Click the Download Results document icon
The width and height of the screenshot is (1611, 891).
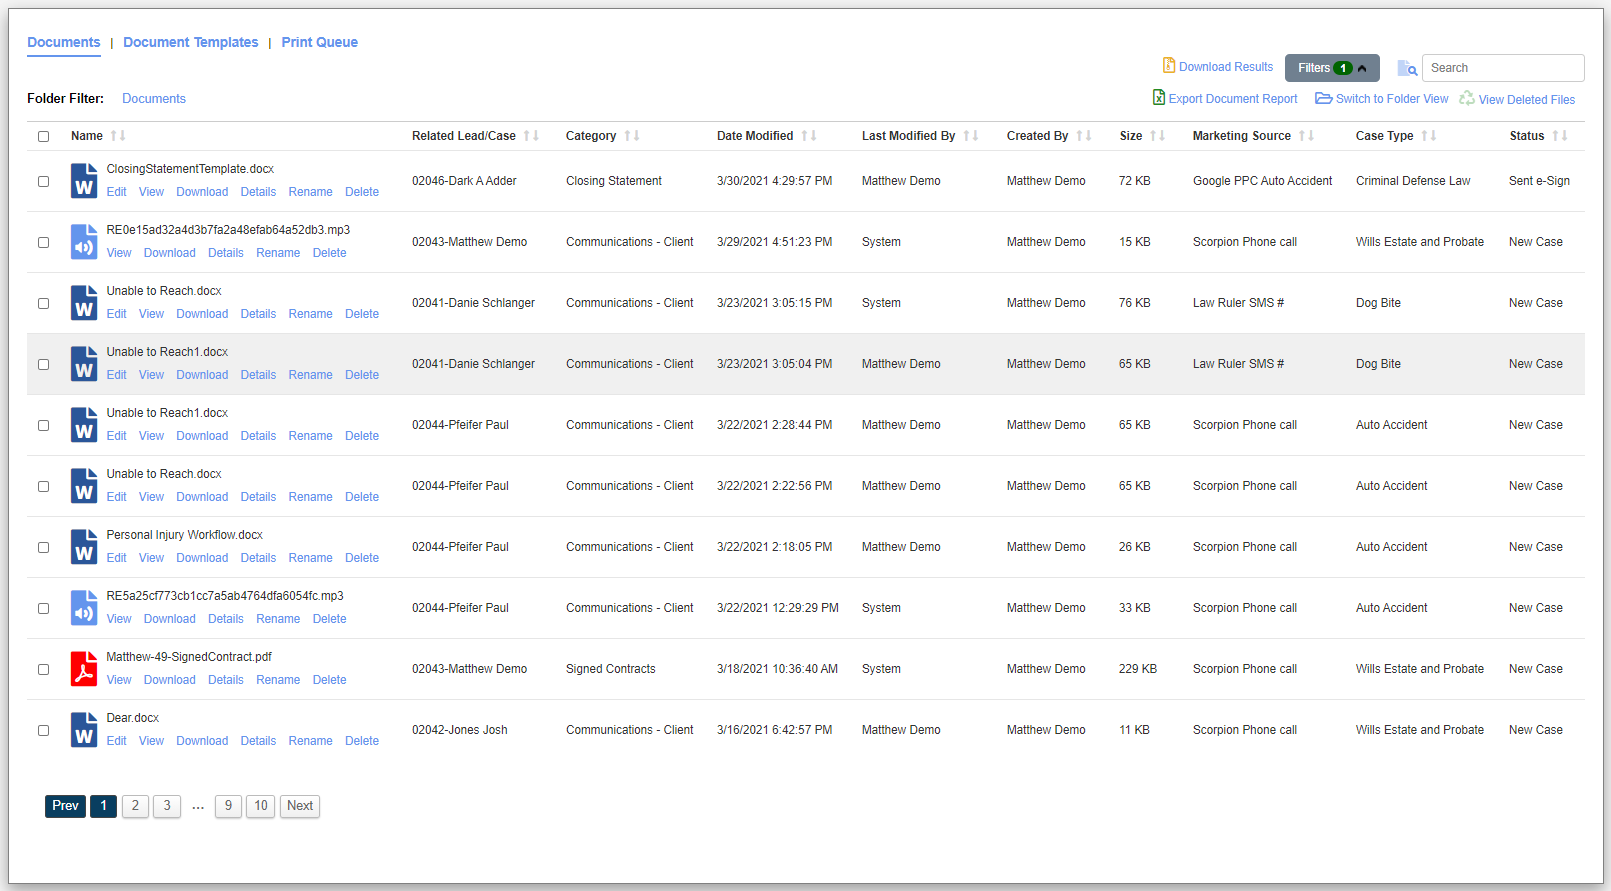point(1168,66)
